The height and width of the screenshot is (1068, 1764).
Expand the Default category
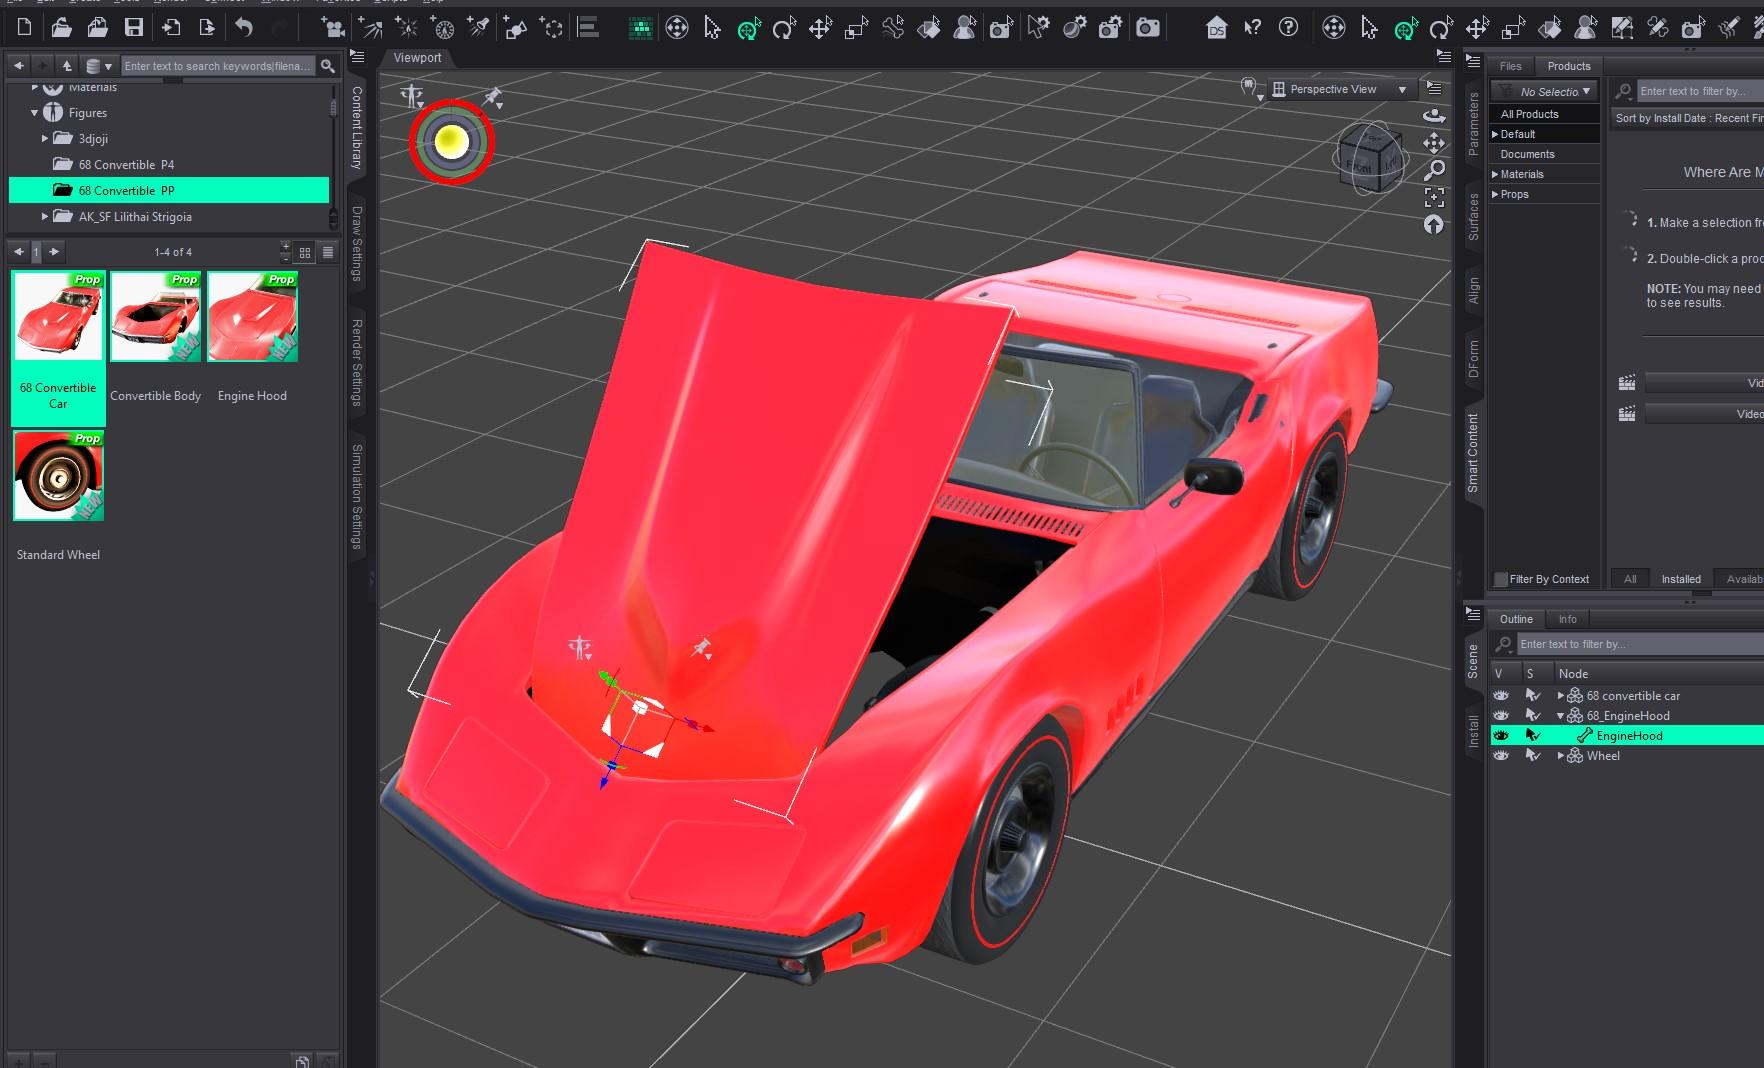click(1495, 134)
